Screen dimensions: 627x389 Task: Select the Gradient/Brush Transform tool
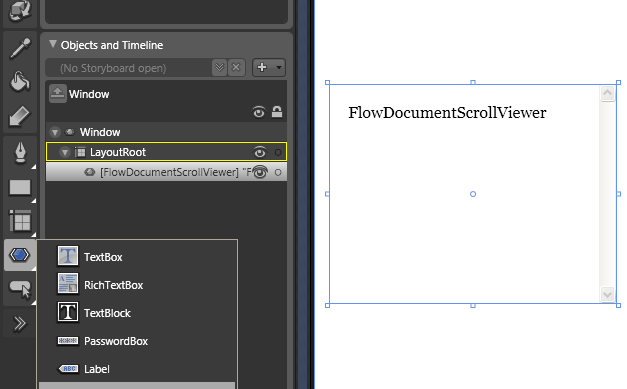20,116
